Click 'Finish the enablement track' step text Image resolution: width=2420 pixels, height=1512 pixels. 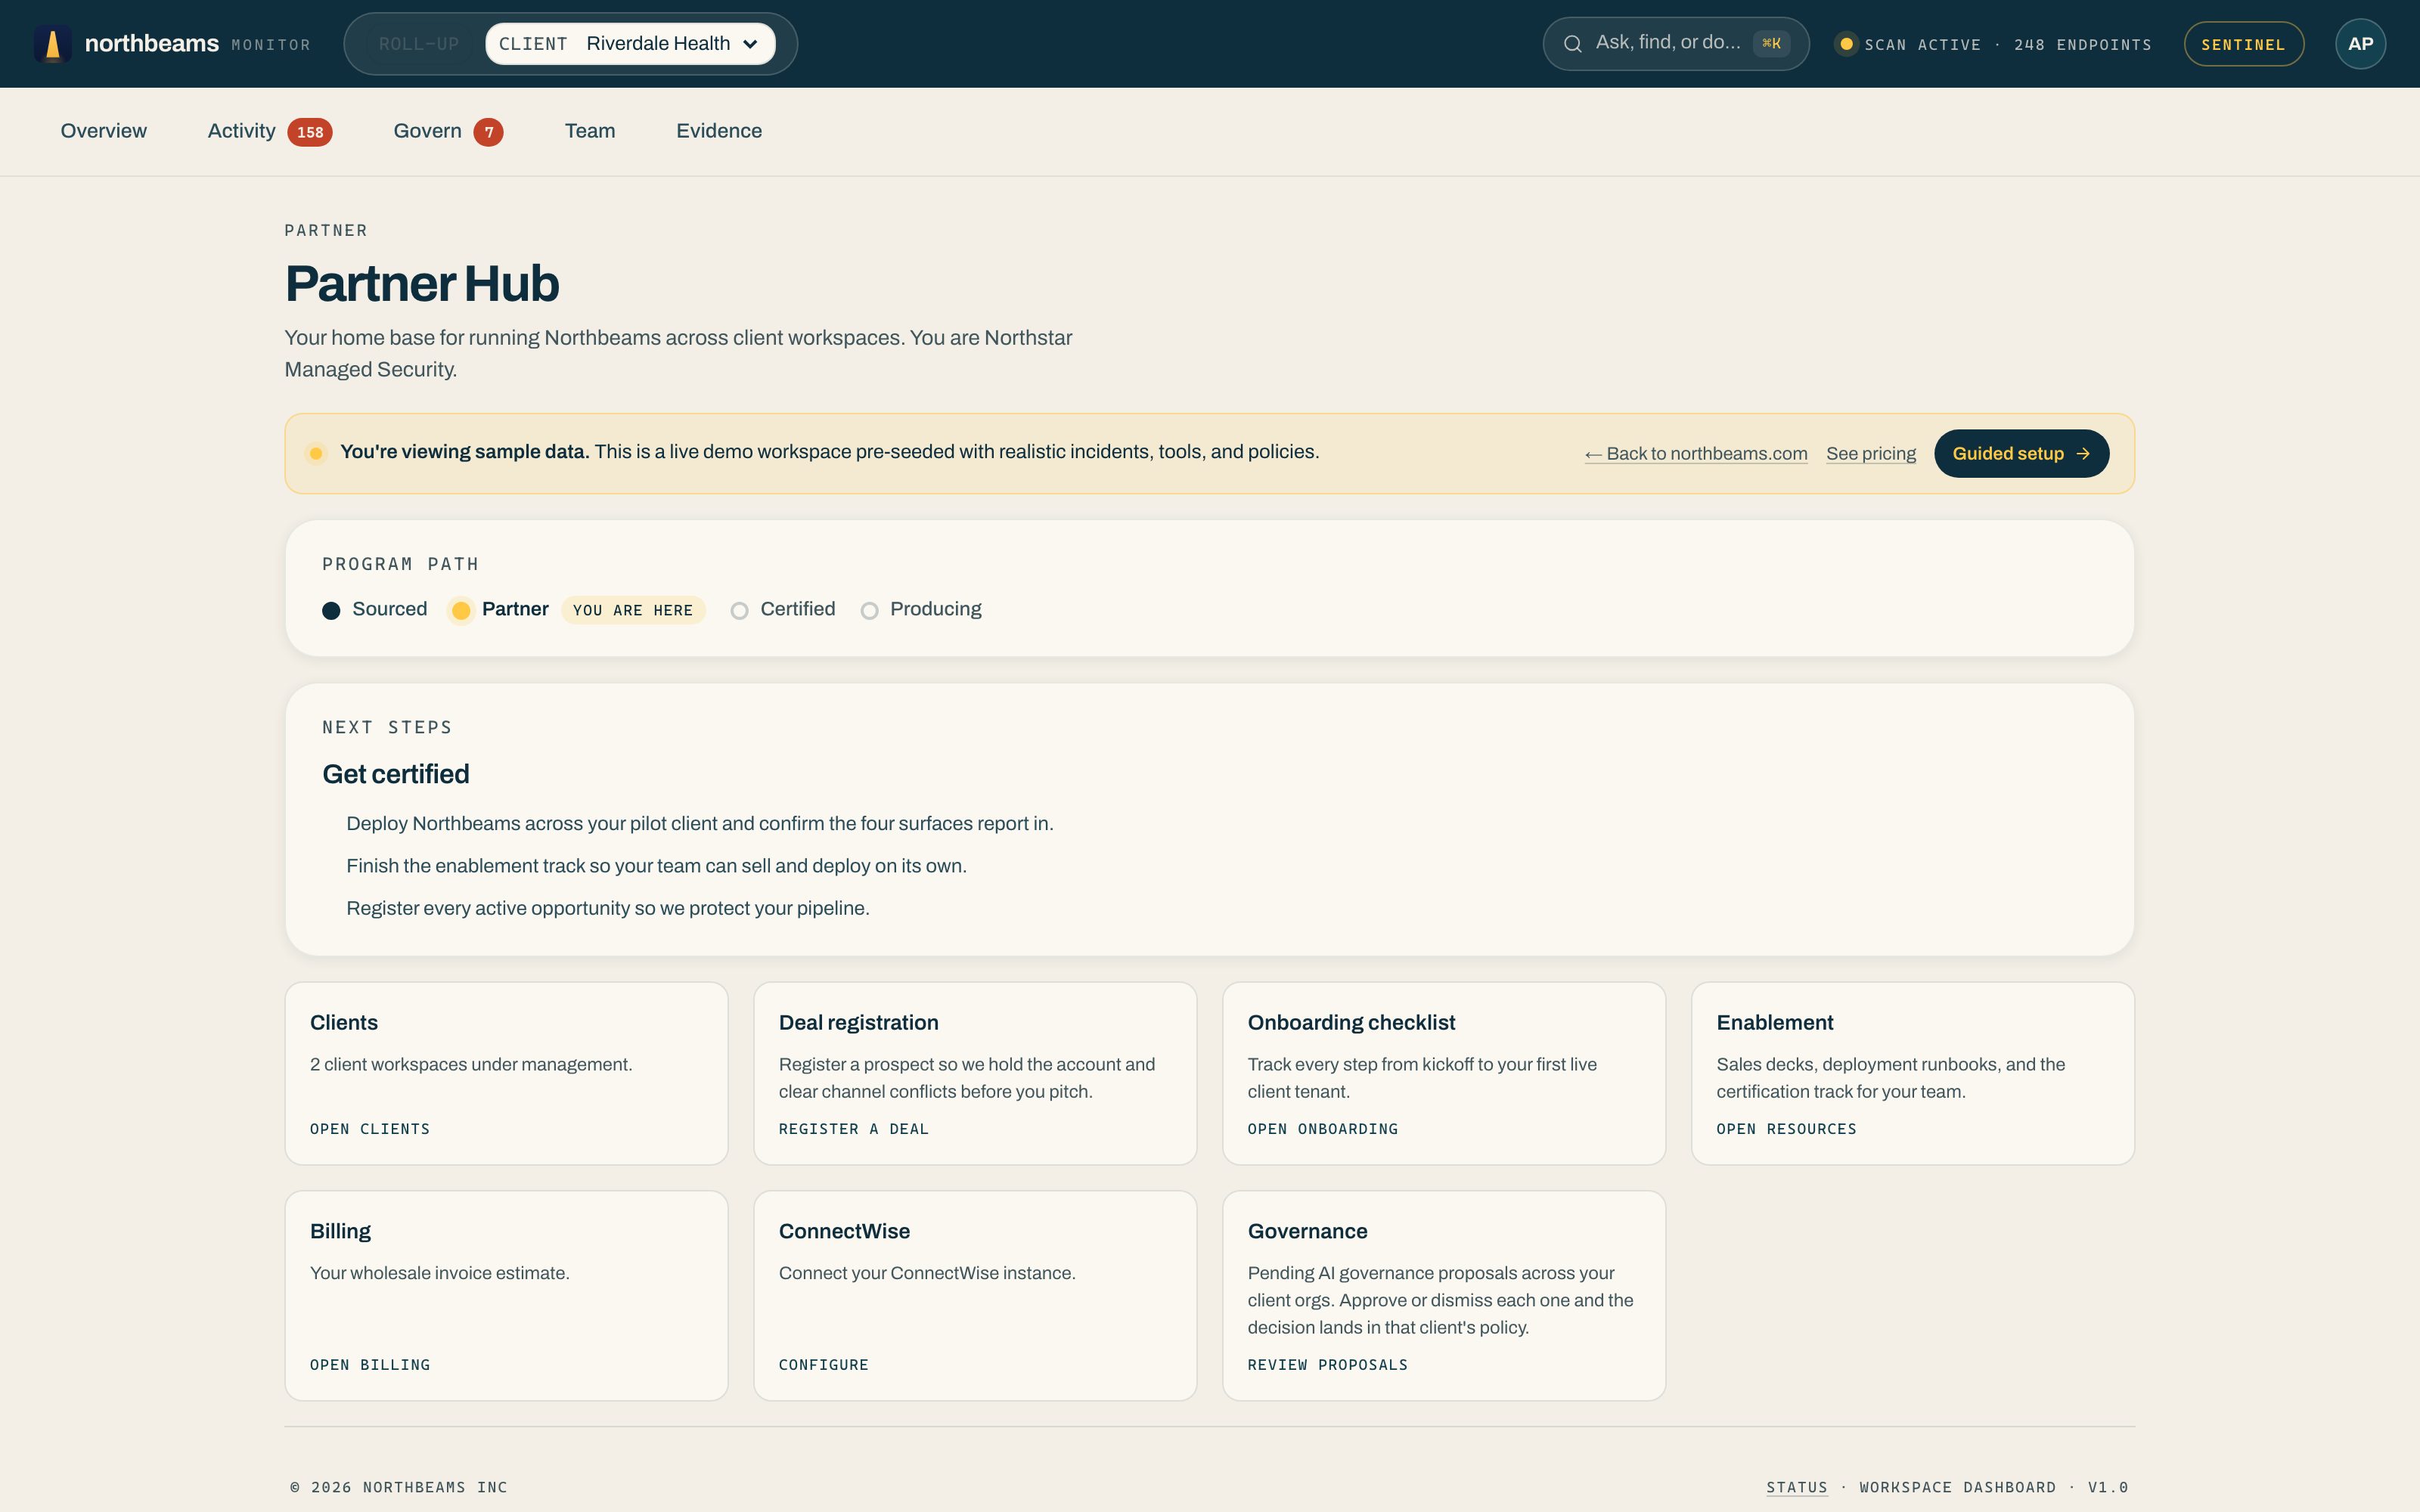tap(657, 866)
